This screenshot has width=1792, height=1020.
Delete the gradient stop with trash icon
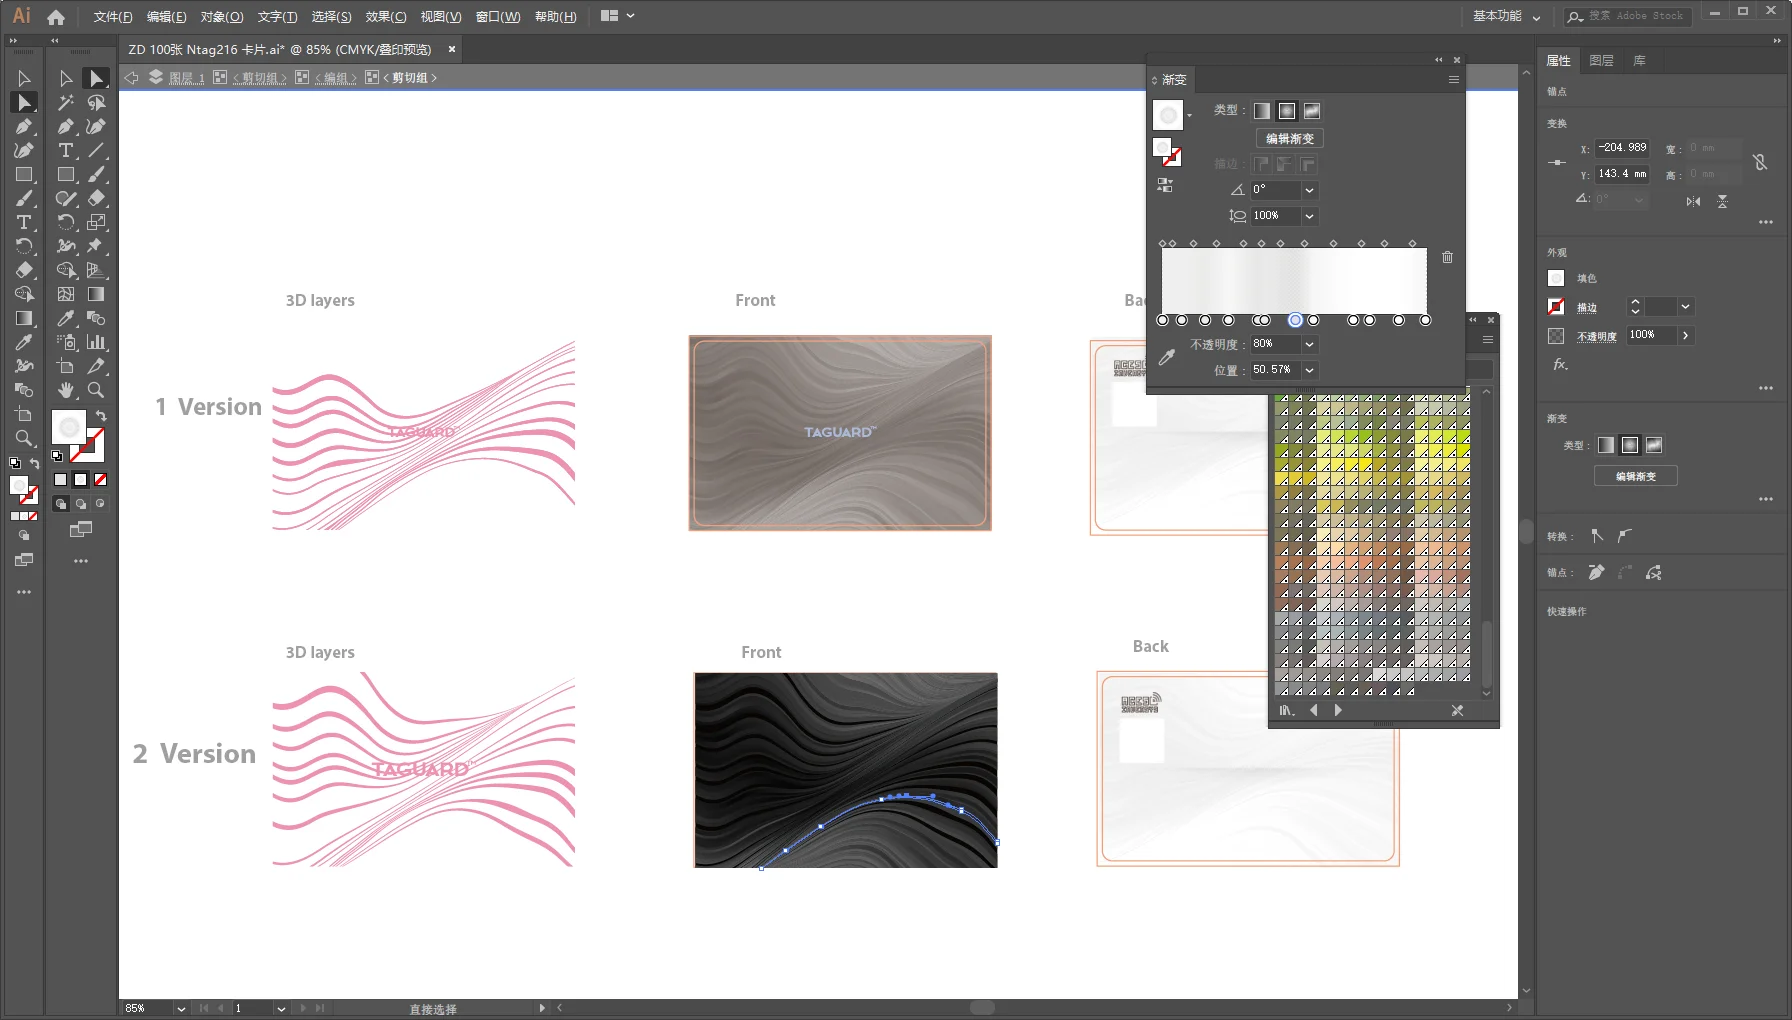click(x=1447, y=257)
